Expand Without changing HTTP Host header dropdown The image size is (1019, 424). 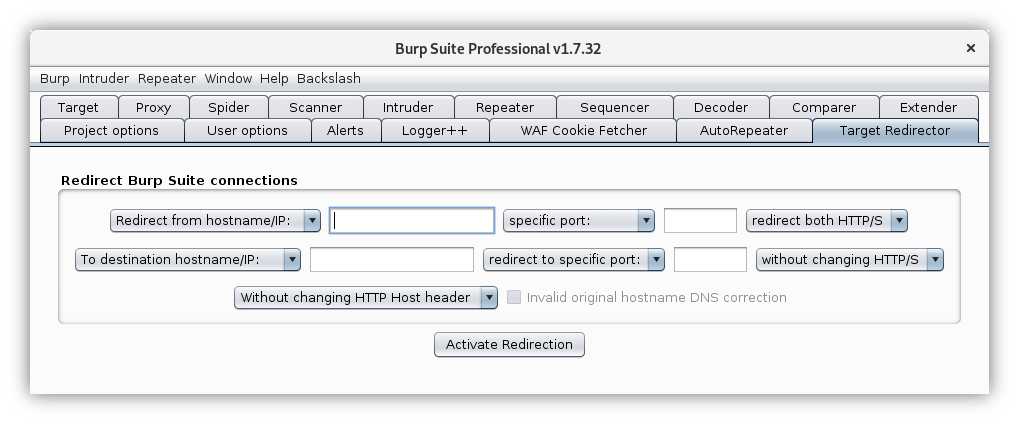[366, 298]
